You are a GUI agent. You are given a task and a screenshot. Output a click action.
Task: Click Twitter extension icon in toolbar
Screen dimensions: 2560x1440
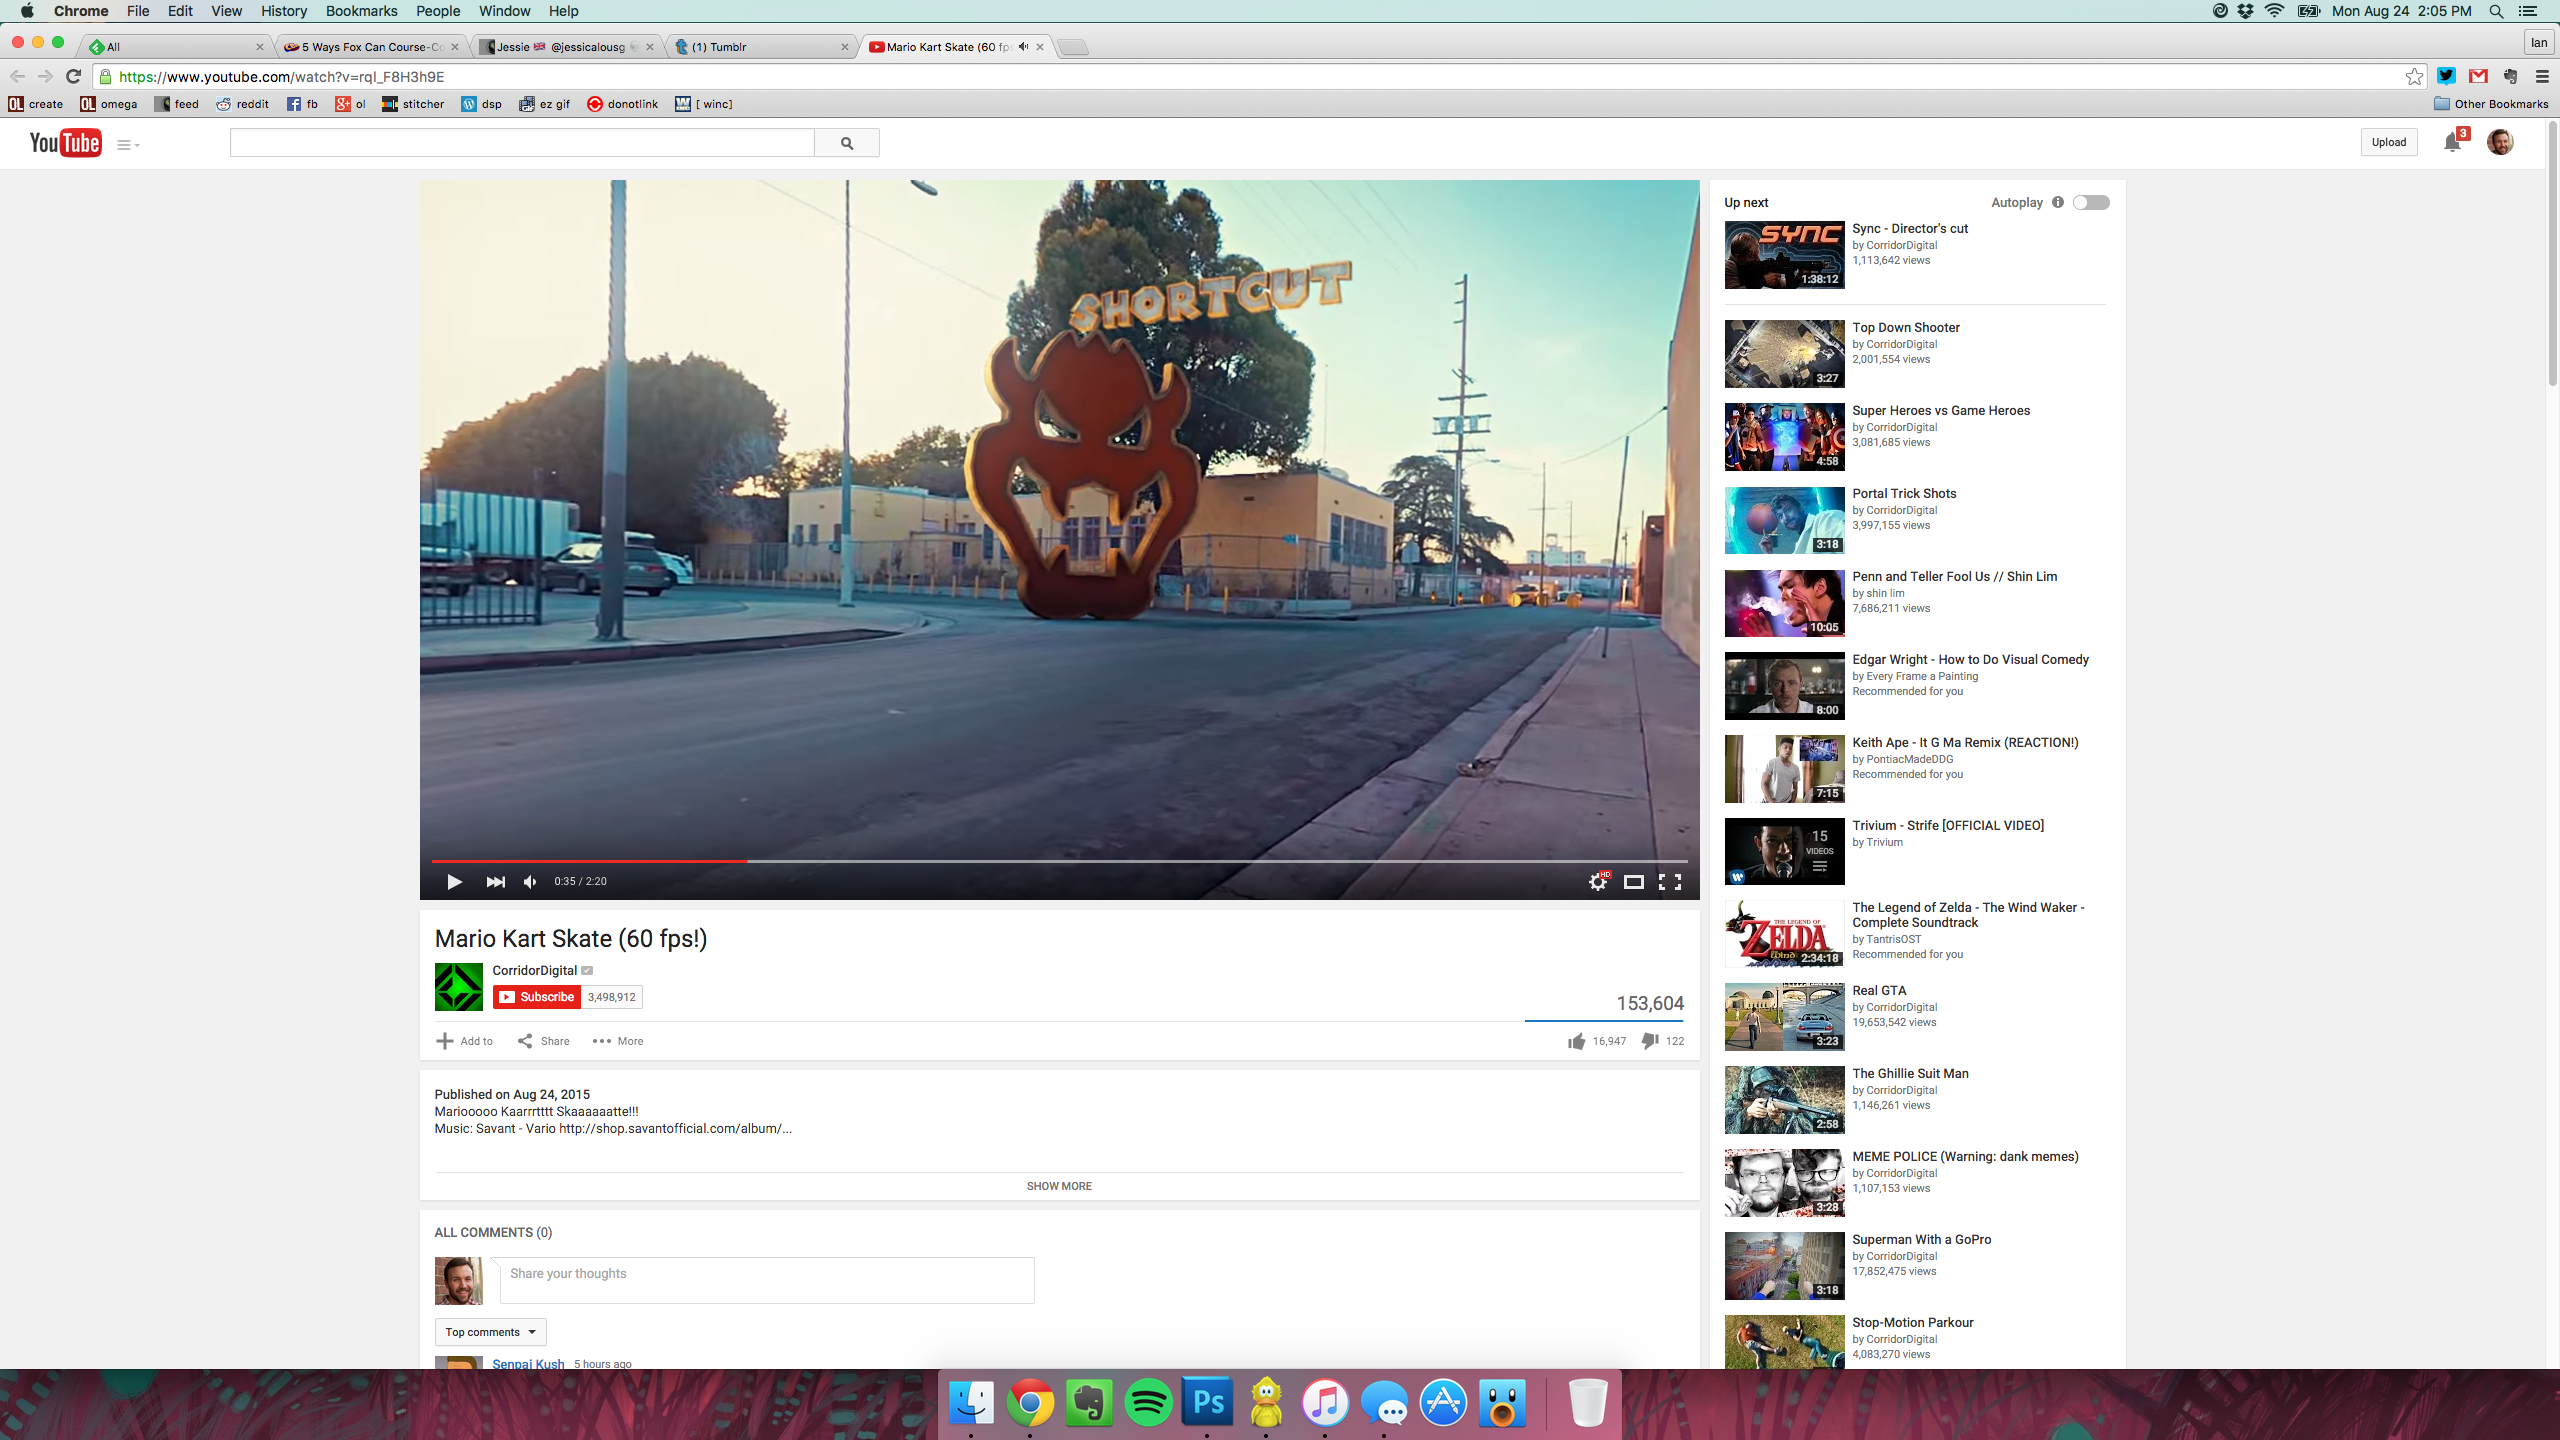2446,76
